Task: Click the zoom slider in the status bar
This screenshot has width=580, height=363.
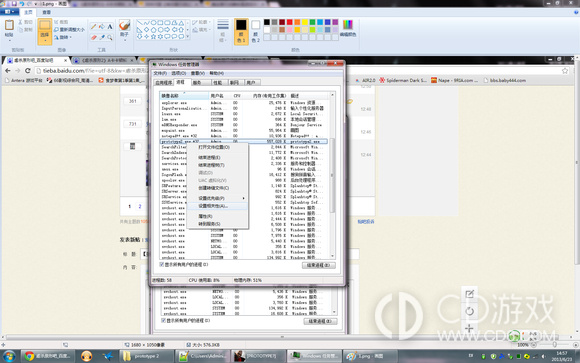Action: [x=554, y=344]
